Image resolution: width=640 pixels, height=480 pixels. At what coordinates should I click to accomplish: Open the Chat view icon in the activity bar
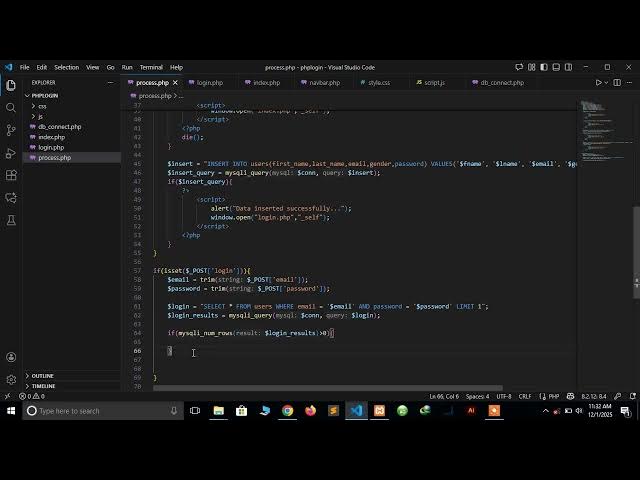[11, 198]
